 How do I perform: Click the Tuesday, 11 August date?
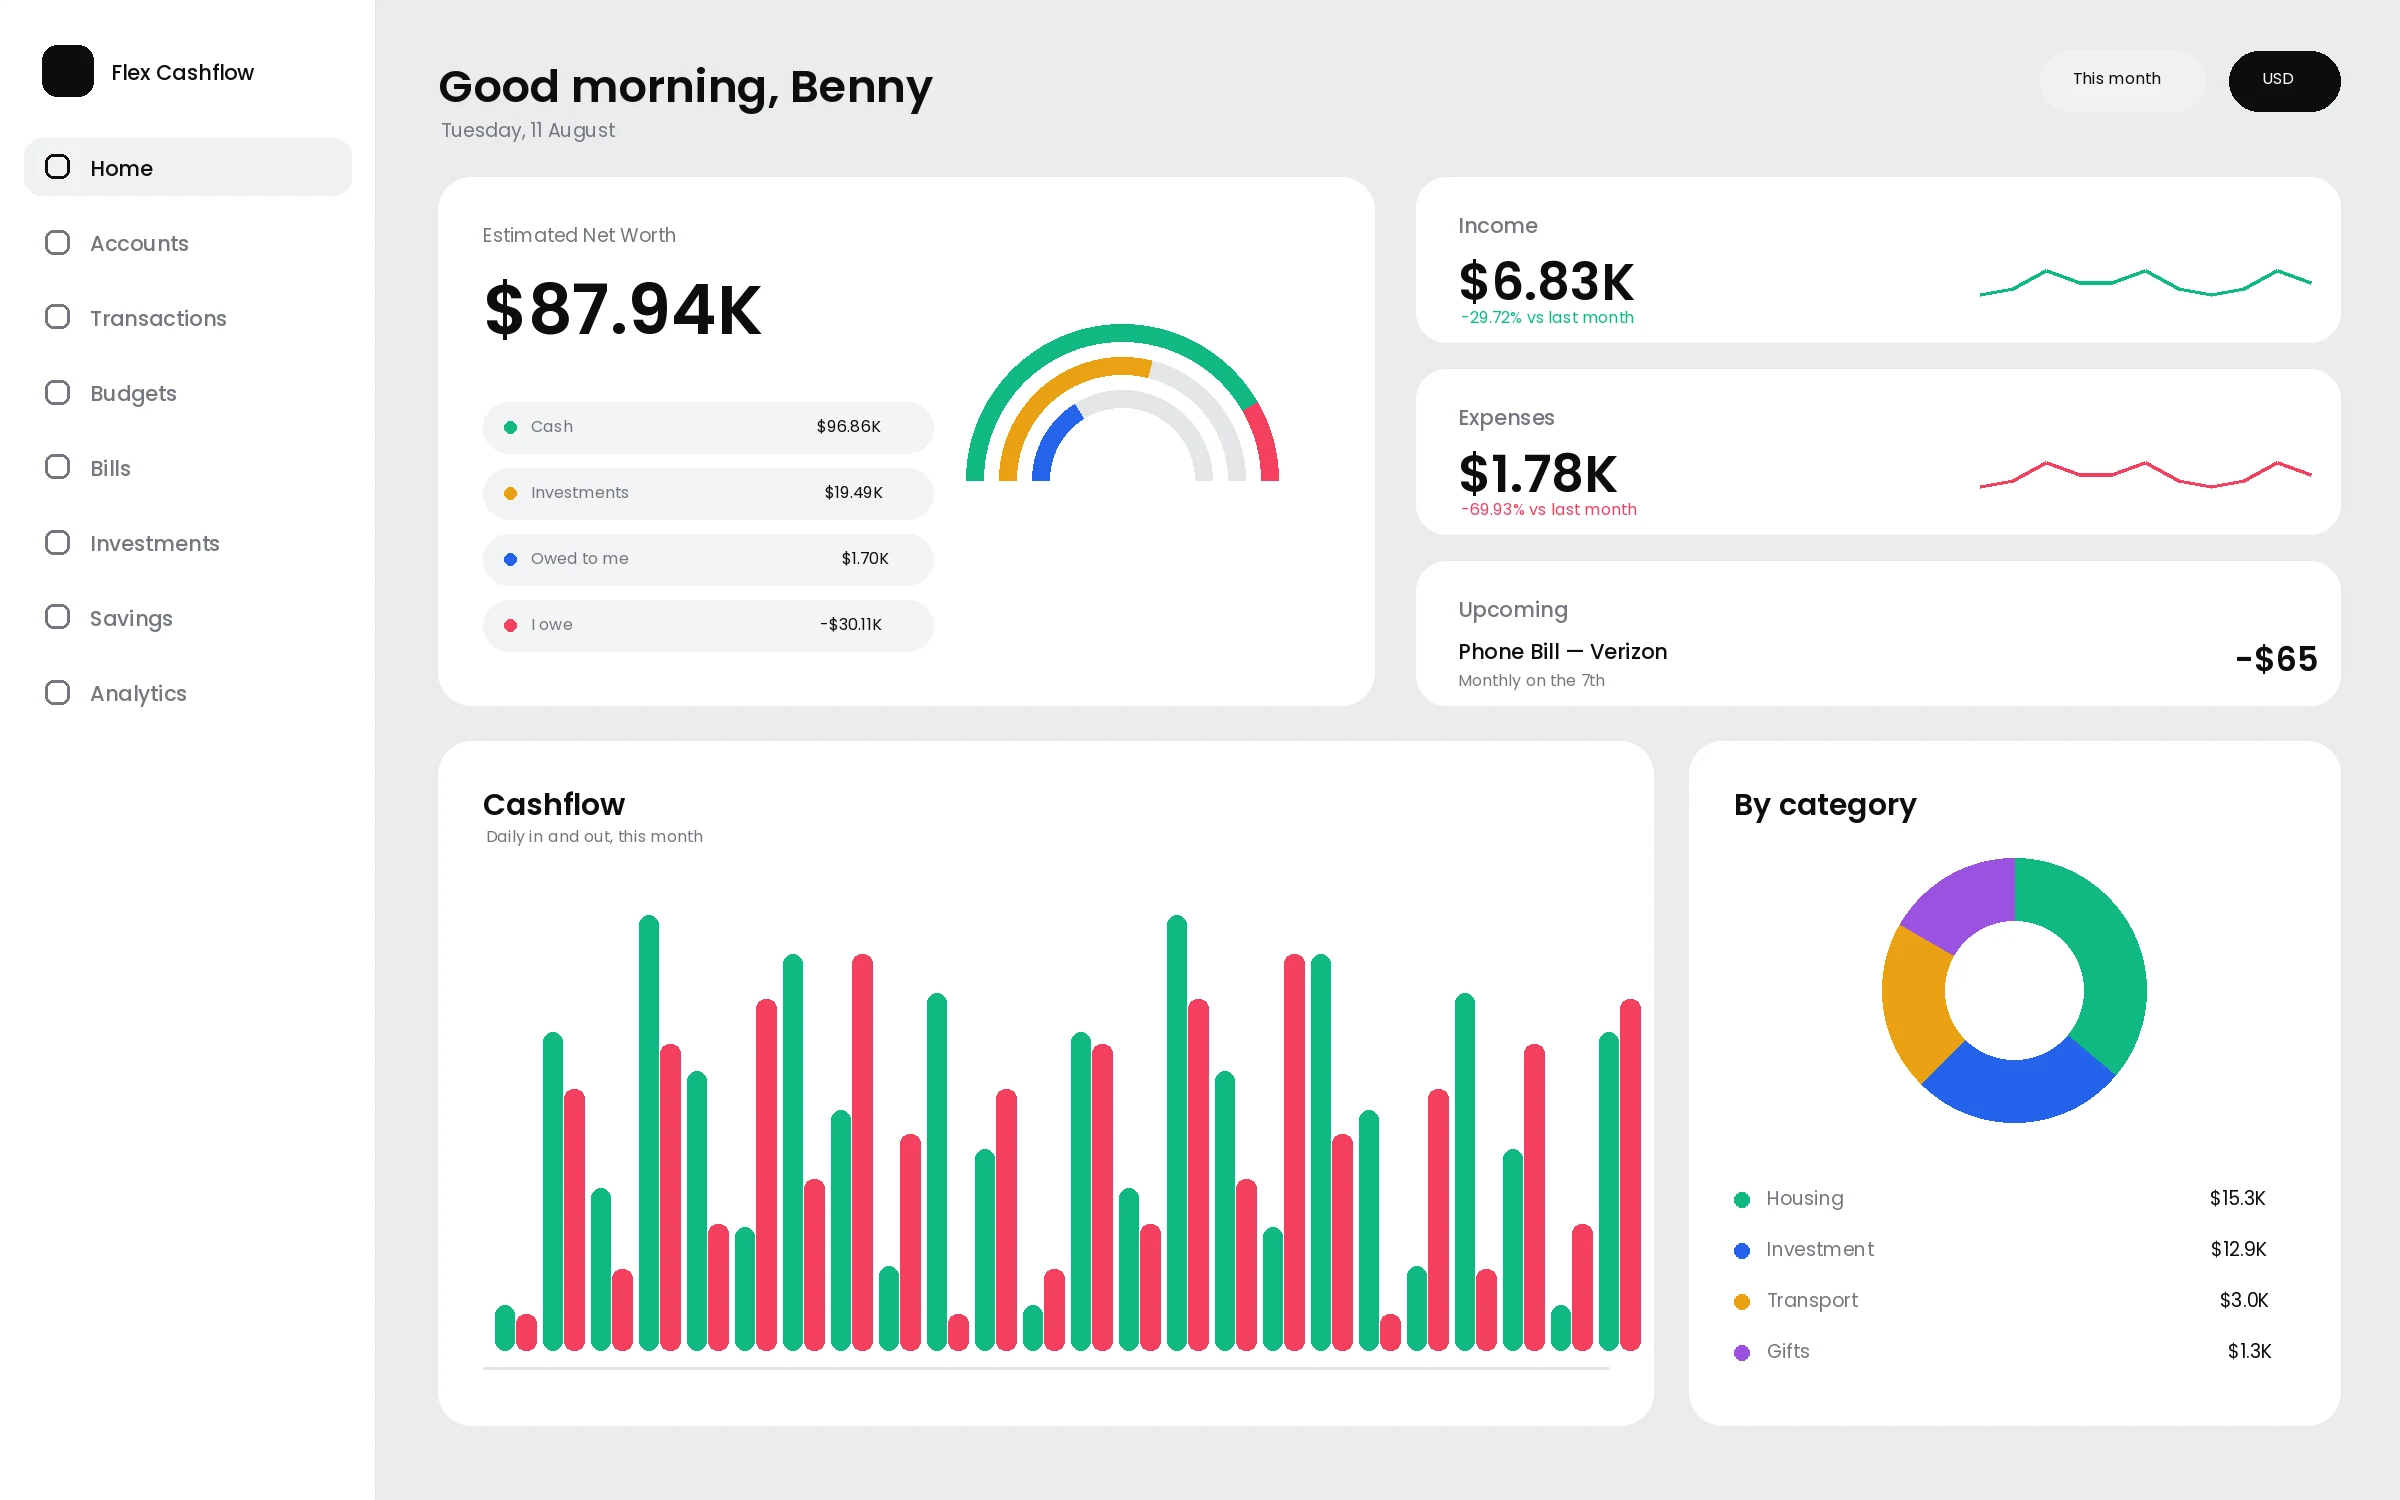click(528, 131)
